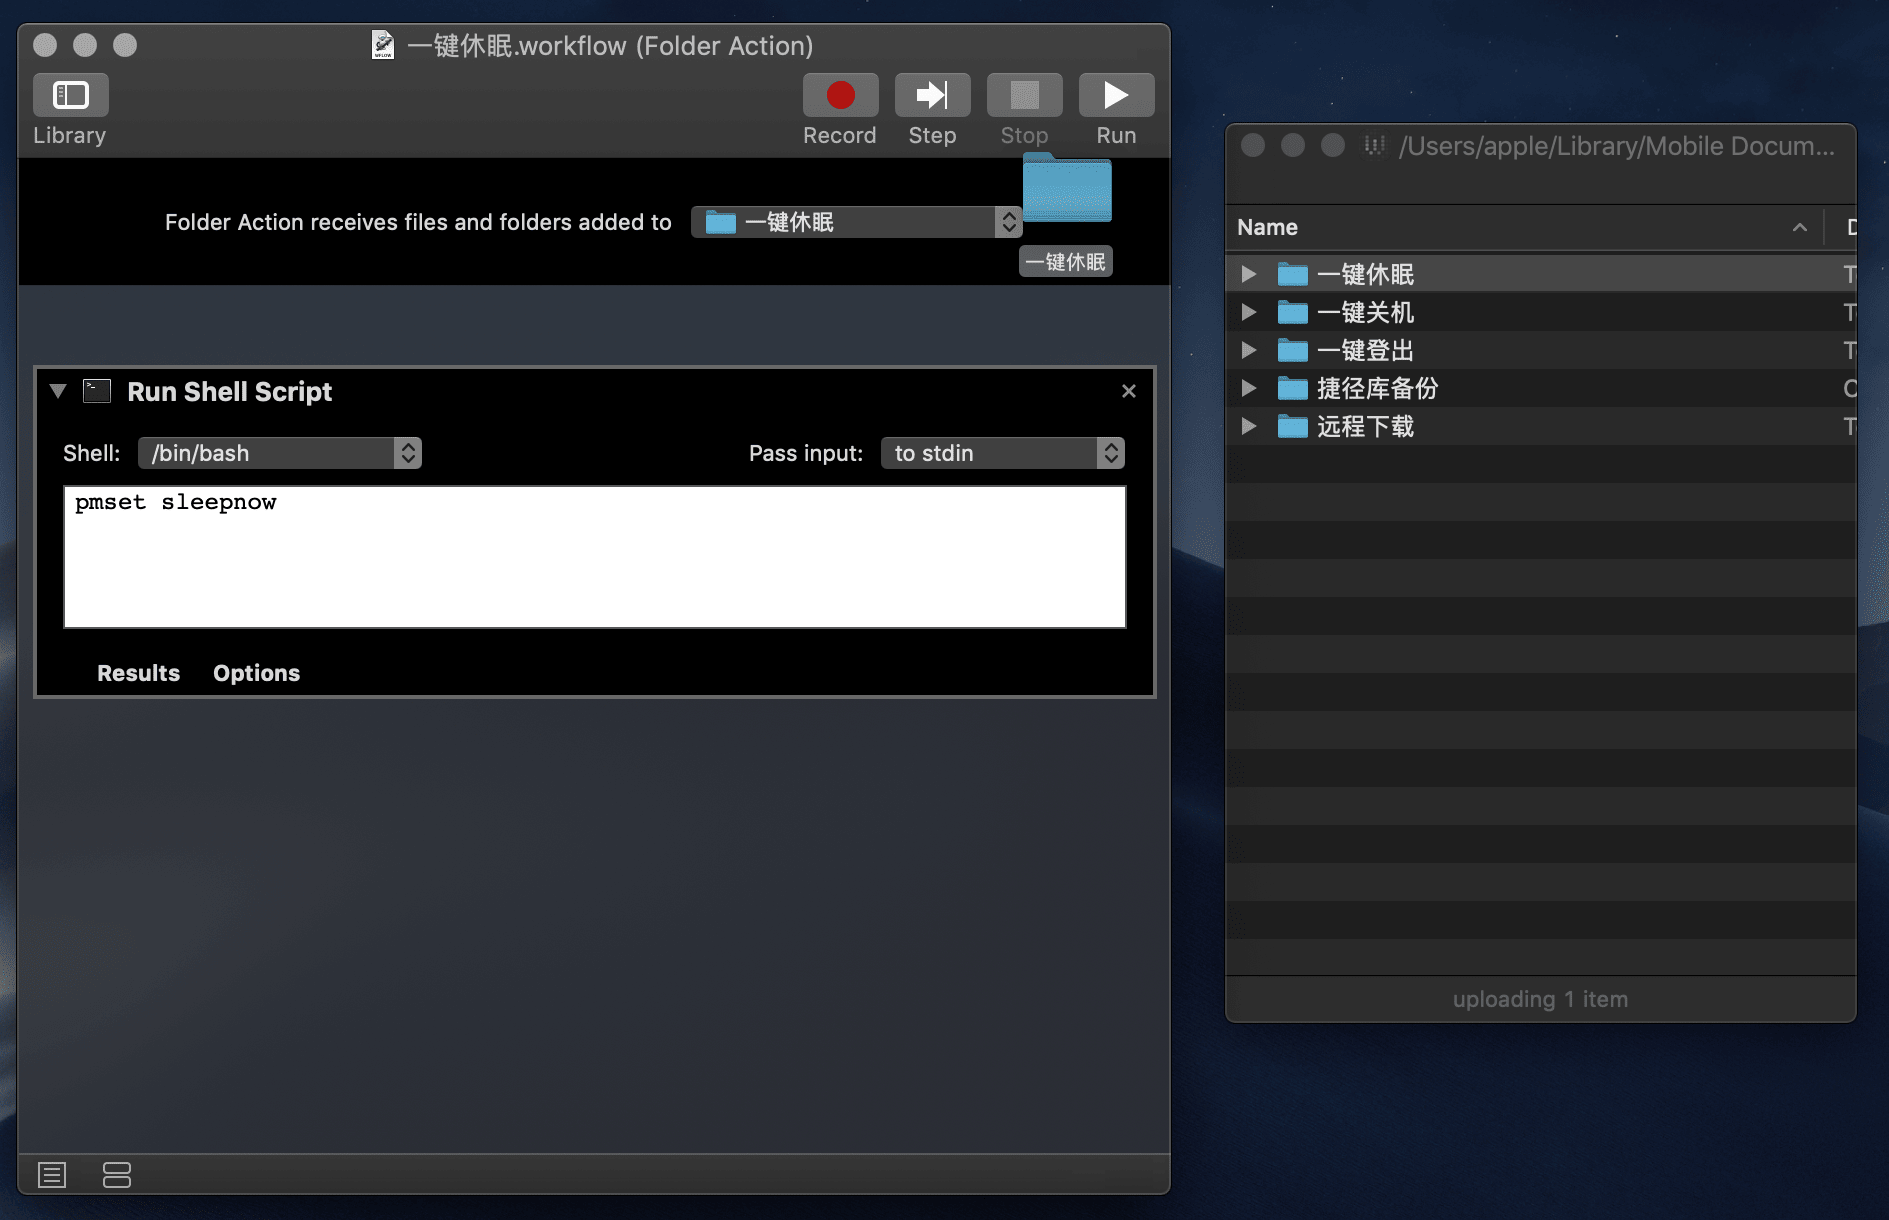Expand the 远程下载 folder in Finder

click(1248, 426)
